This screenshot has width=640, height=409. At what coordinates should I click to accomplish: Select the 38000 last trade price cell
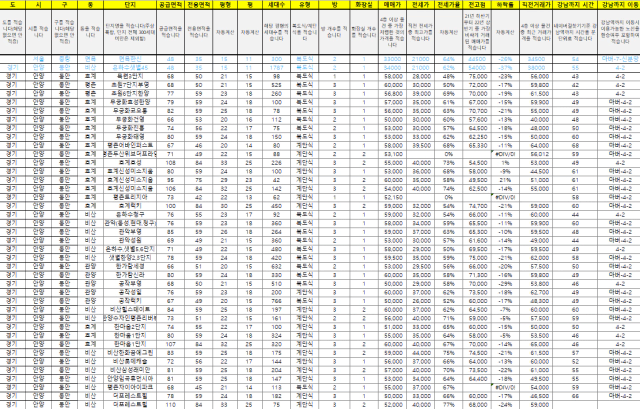[x=536, y=68]
